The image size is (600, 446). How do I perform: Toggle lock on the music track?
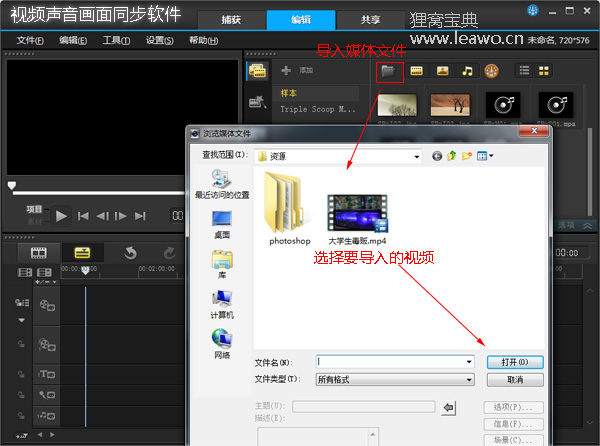(20, 417)
